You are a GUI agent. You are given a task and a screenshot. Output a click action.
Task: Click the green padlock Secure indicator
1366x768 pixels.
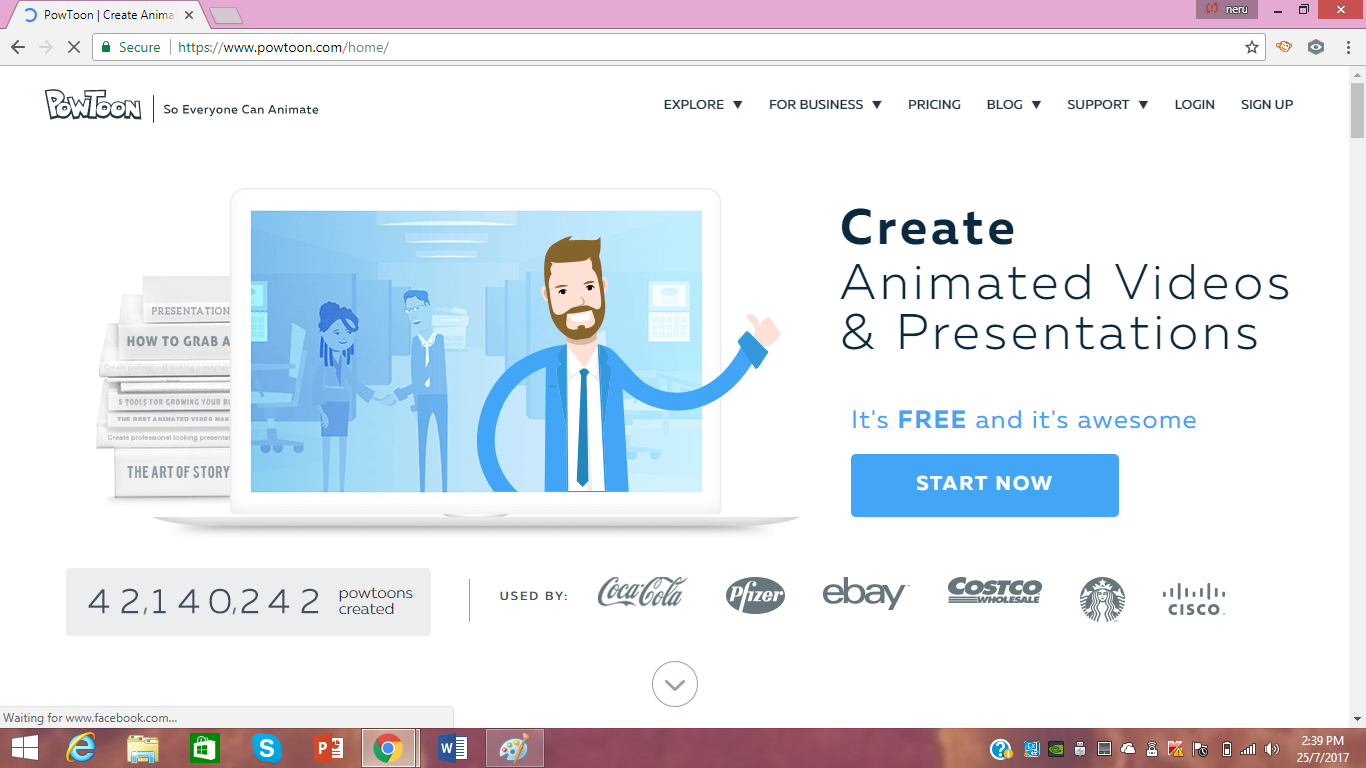[x=130, y=47]
